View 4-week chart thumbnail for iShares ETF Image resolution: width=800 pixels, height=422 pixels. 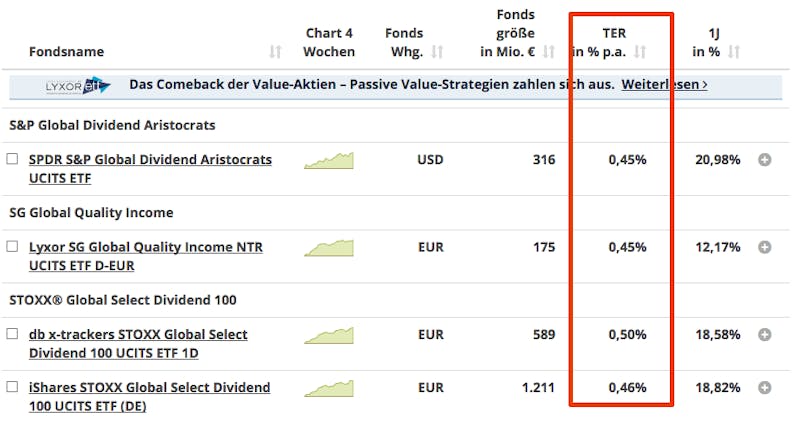[329, 388]
